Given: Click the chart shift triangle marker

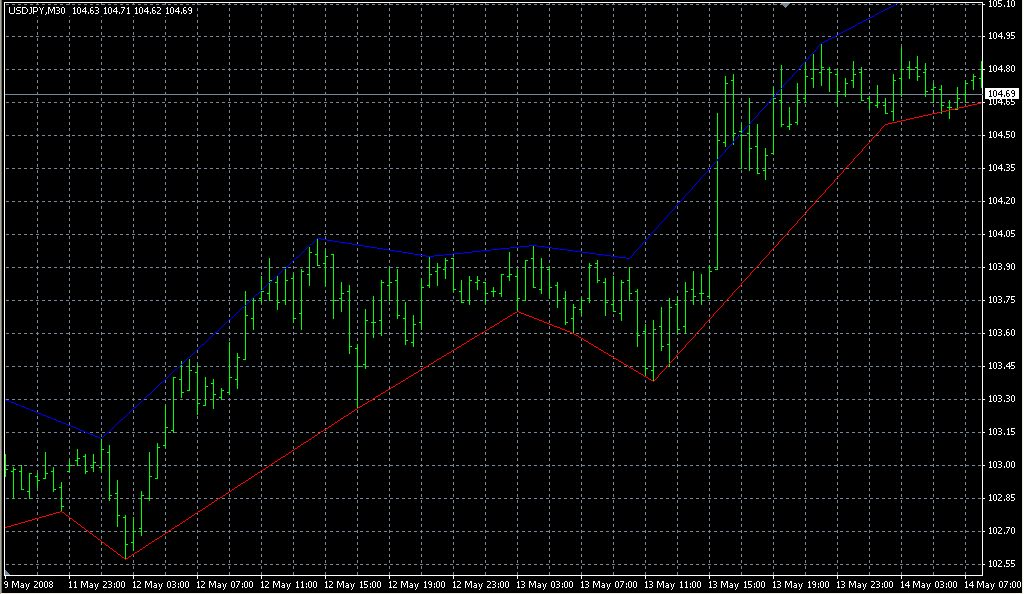Looking at the screenshot, I should pos(785,5).
